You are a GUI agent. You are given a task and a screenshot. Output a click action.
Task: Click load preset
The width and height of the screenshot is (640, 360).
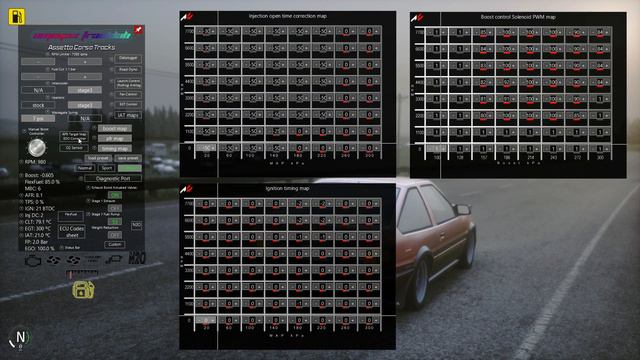click(x=98, y=158)
